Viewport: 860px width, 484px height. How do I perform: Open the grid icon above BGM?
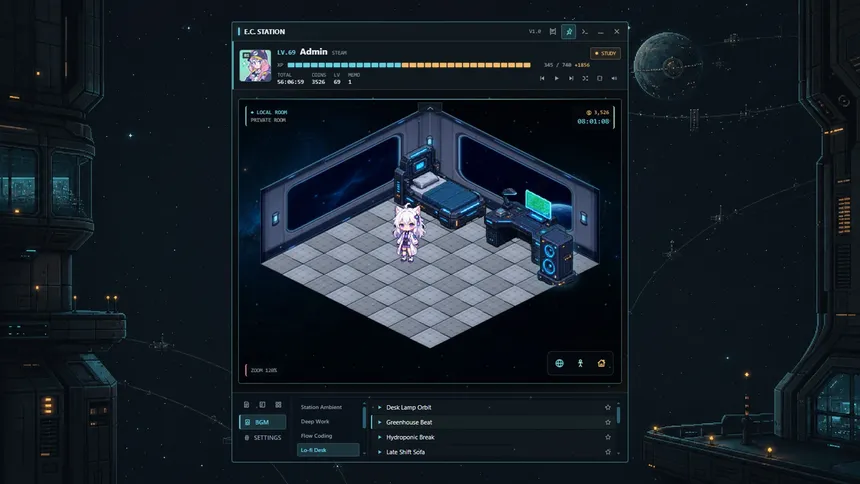click(x=278, y=405)
